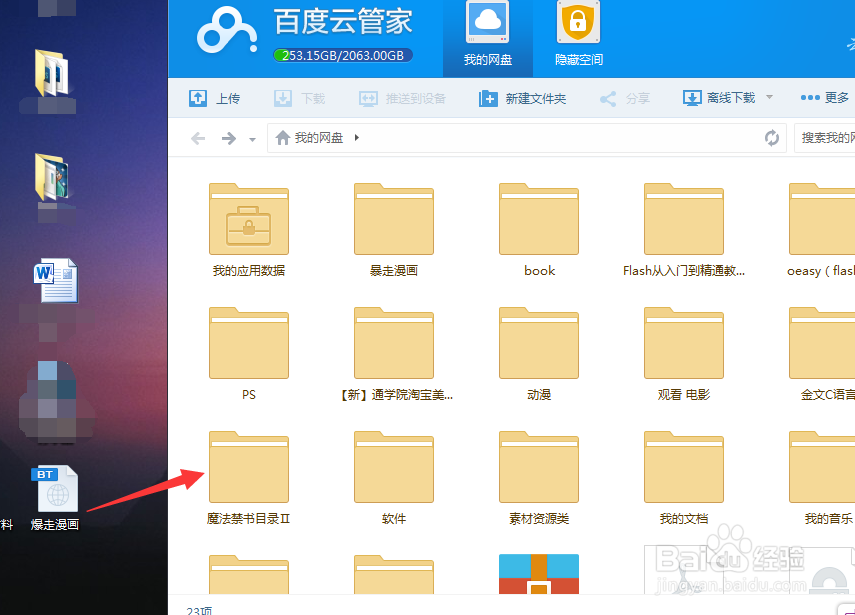Click the 软件 folder label

coord(394,518)
